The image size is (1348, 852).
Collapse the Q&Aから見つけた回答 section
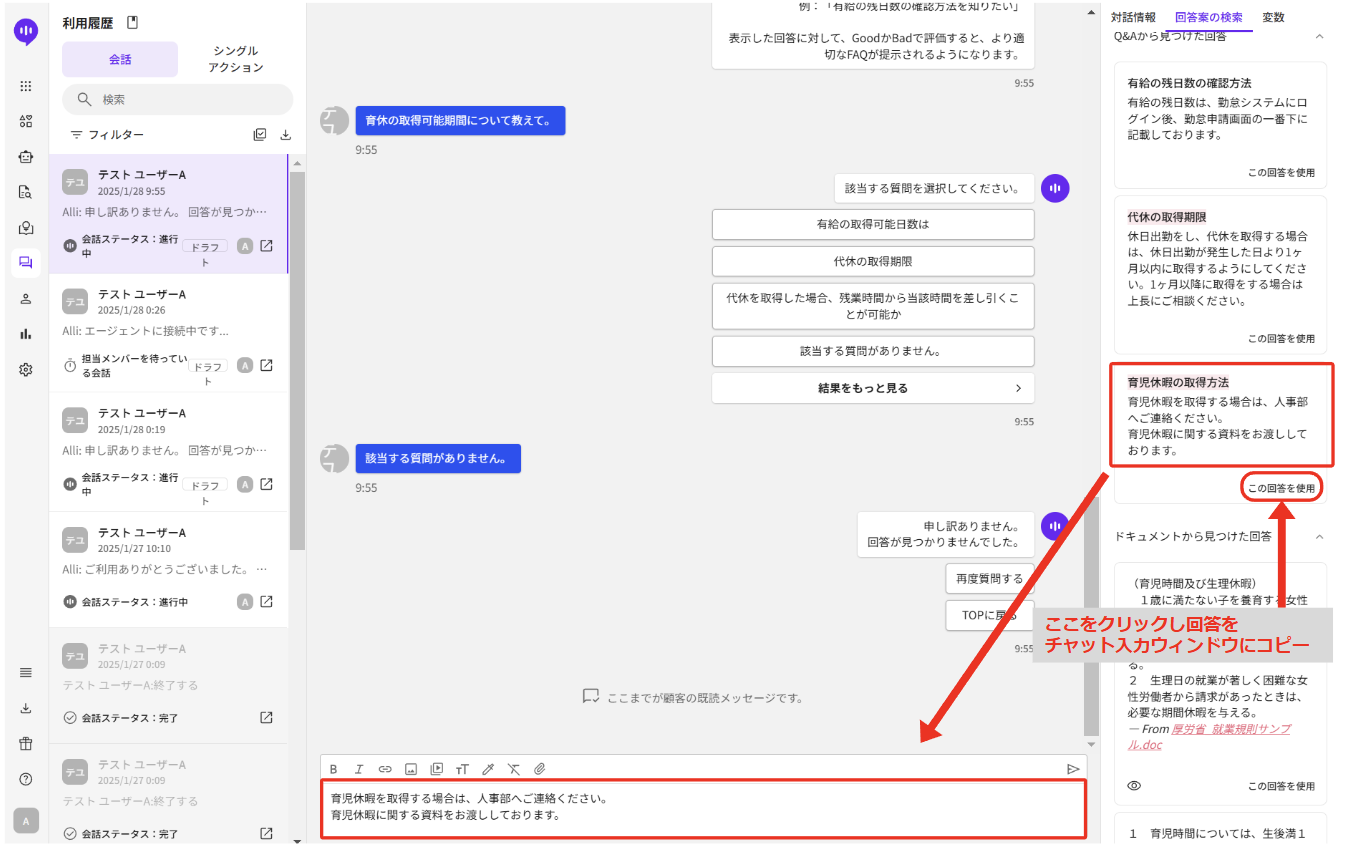tap(1319, 36)
